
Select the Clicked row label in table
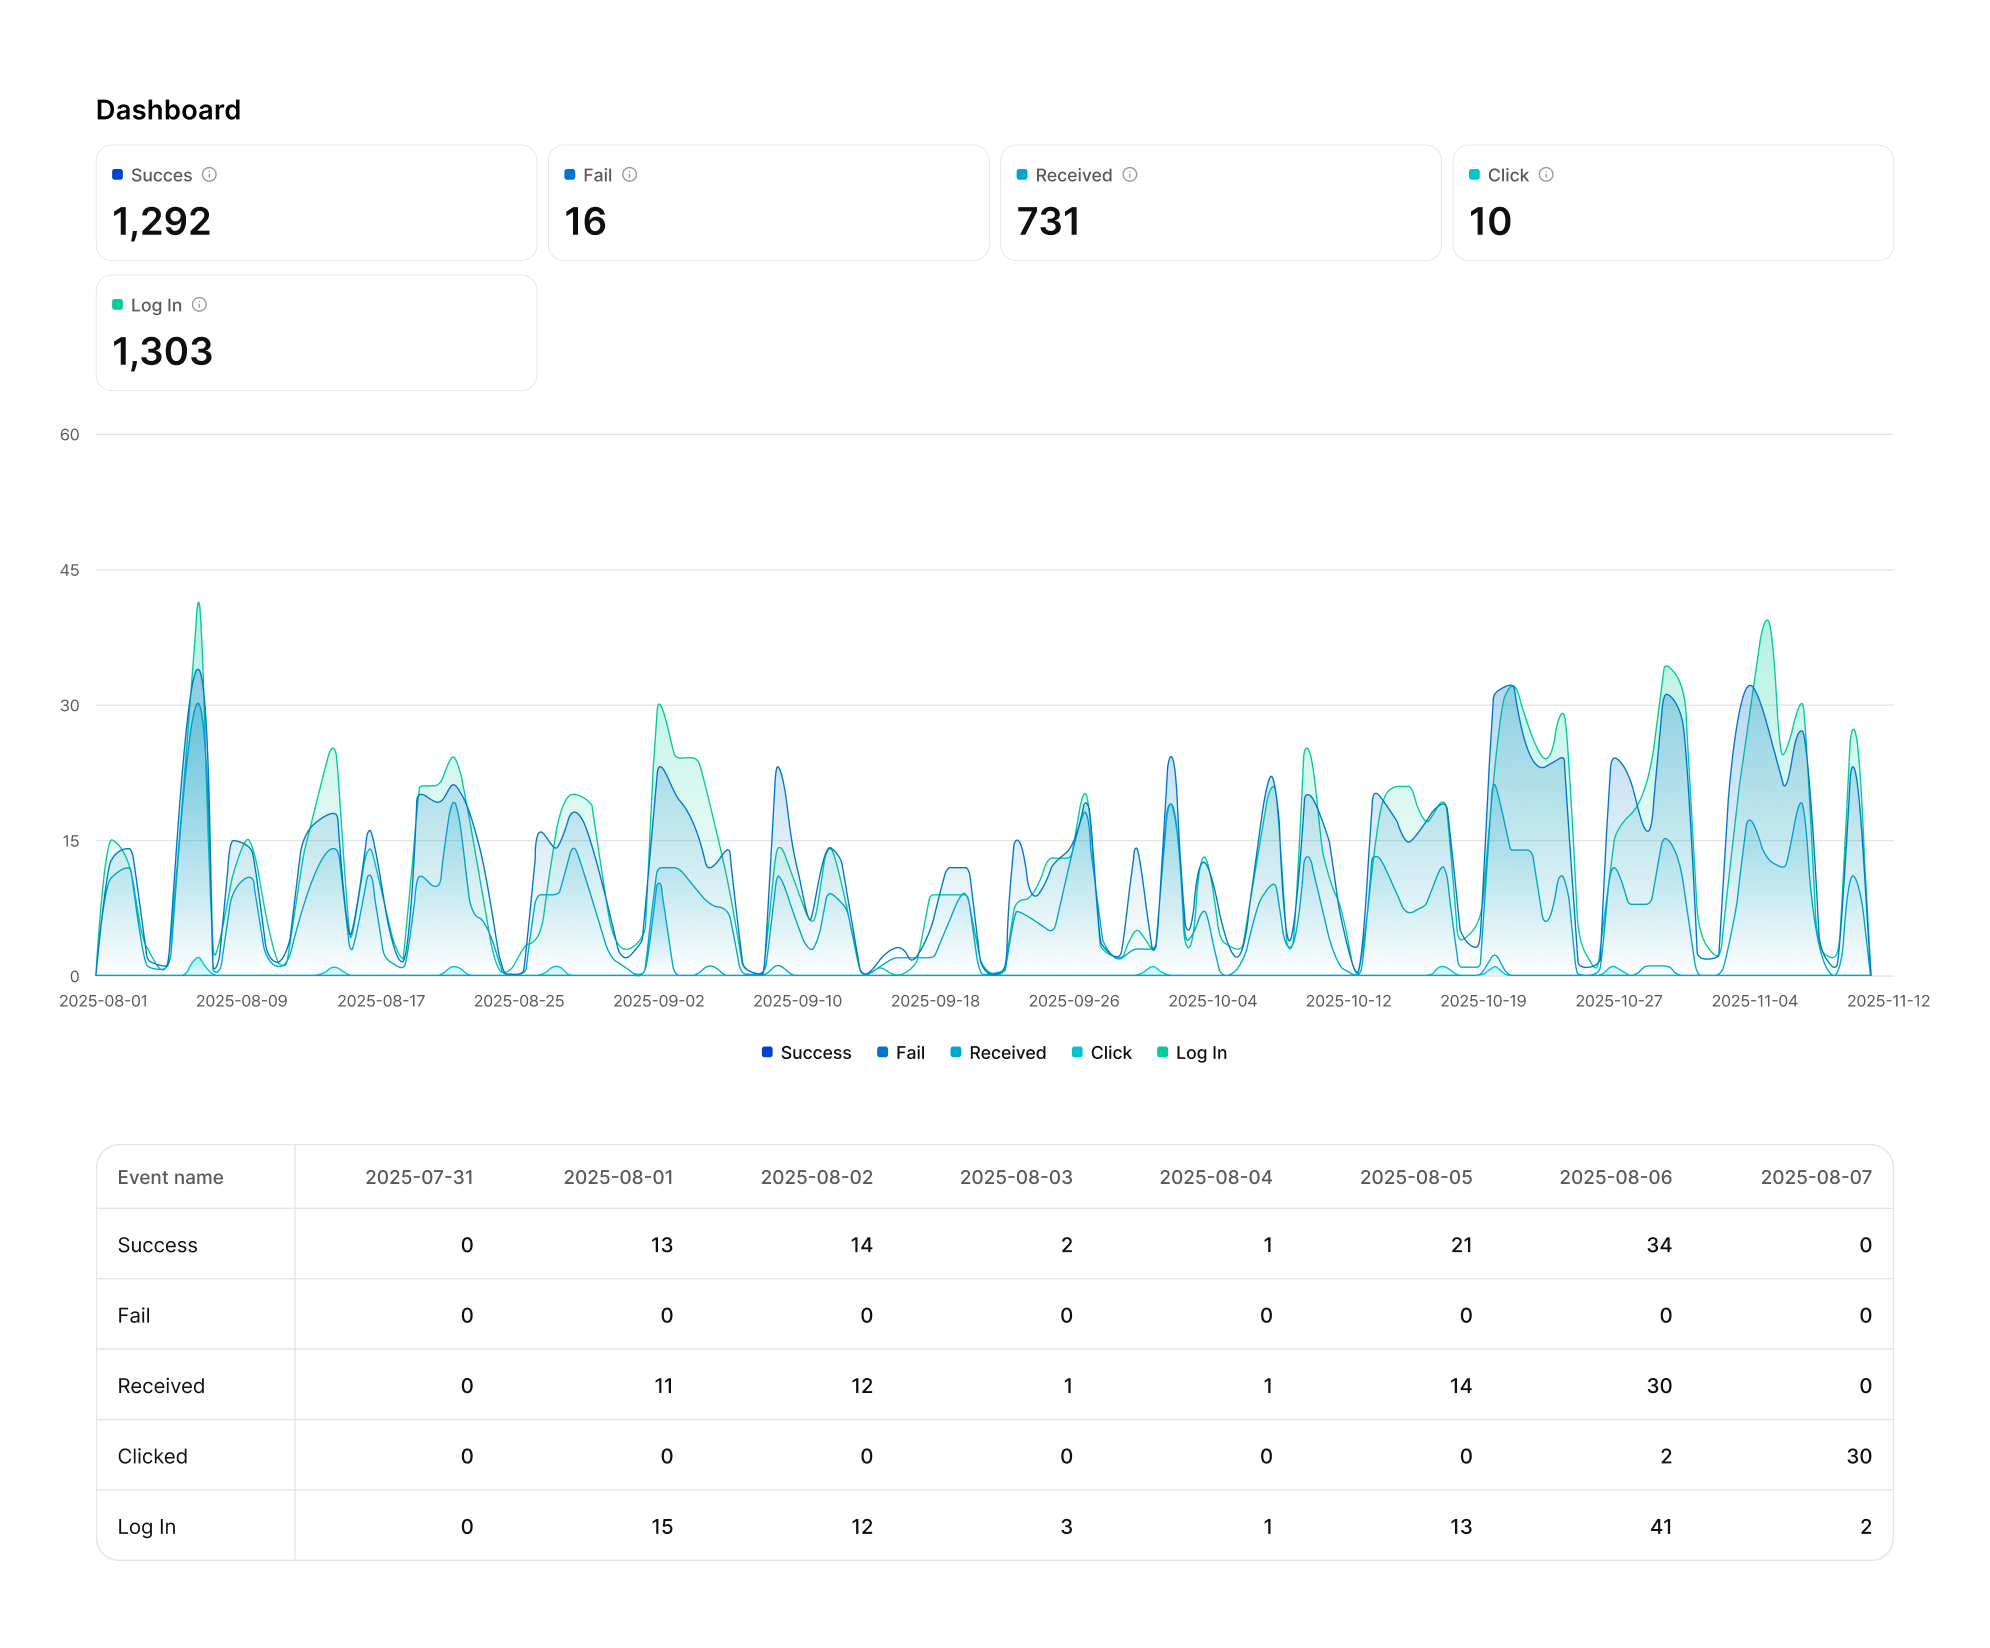coord(153,1457)
